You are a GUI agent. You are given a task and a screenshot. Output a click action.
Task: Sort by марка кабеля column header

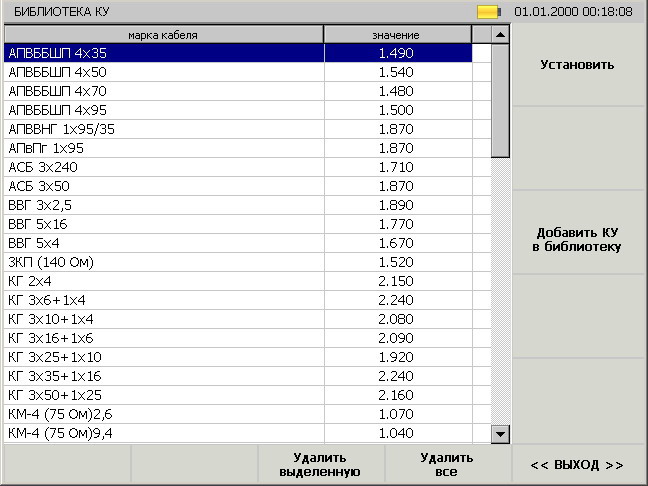point(163,35)
